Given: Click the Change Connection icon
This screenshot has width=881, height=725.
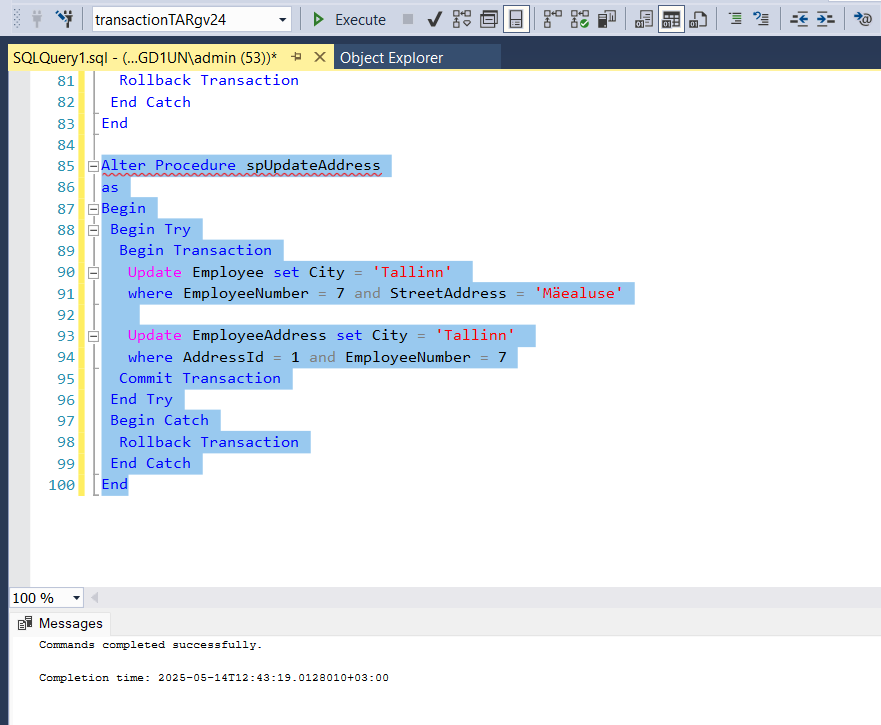Looking at the screenshot, I should pos(65,20).
